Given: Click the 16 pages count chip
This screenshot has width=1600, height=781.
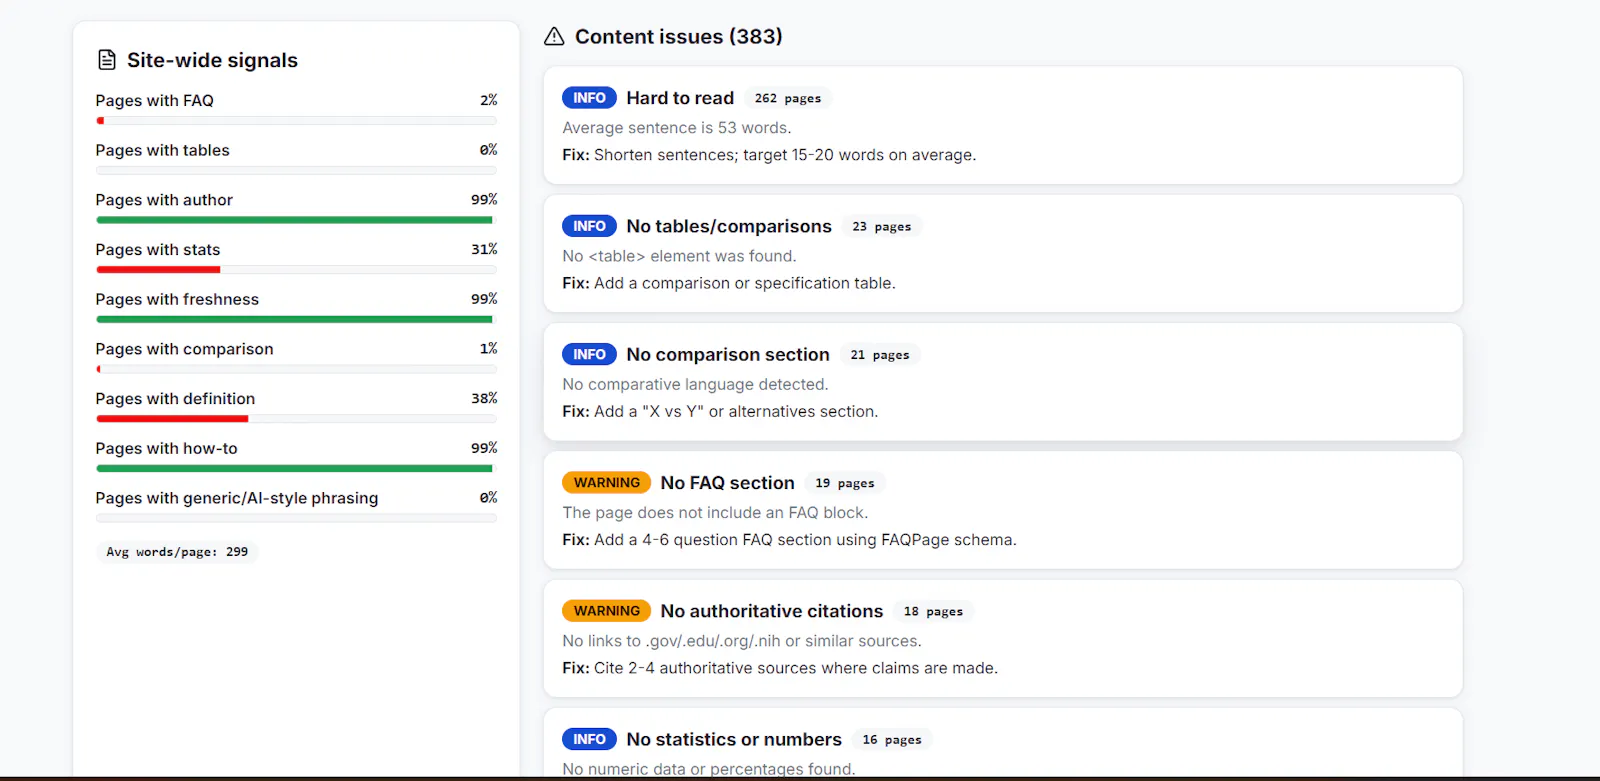Looking at the screenshot, I should pyautogui.click(x=892, y=740).
